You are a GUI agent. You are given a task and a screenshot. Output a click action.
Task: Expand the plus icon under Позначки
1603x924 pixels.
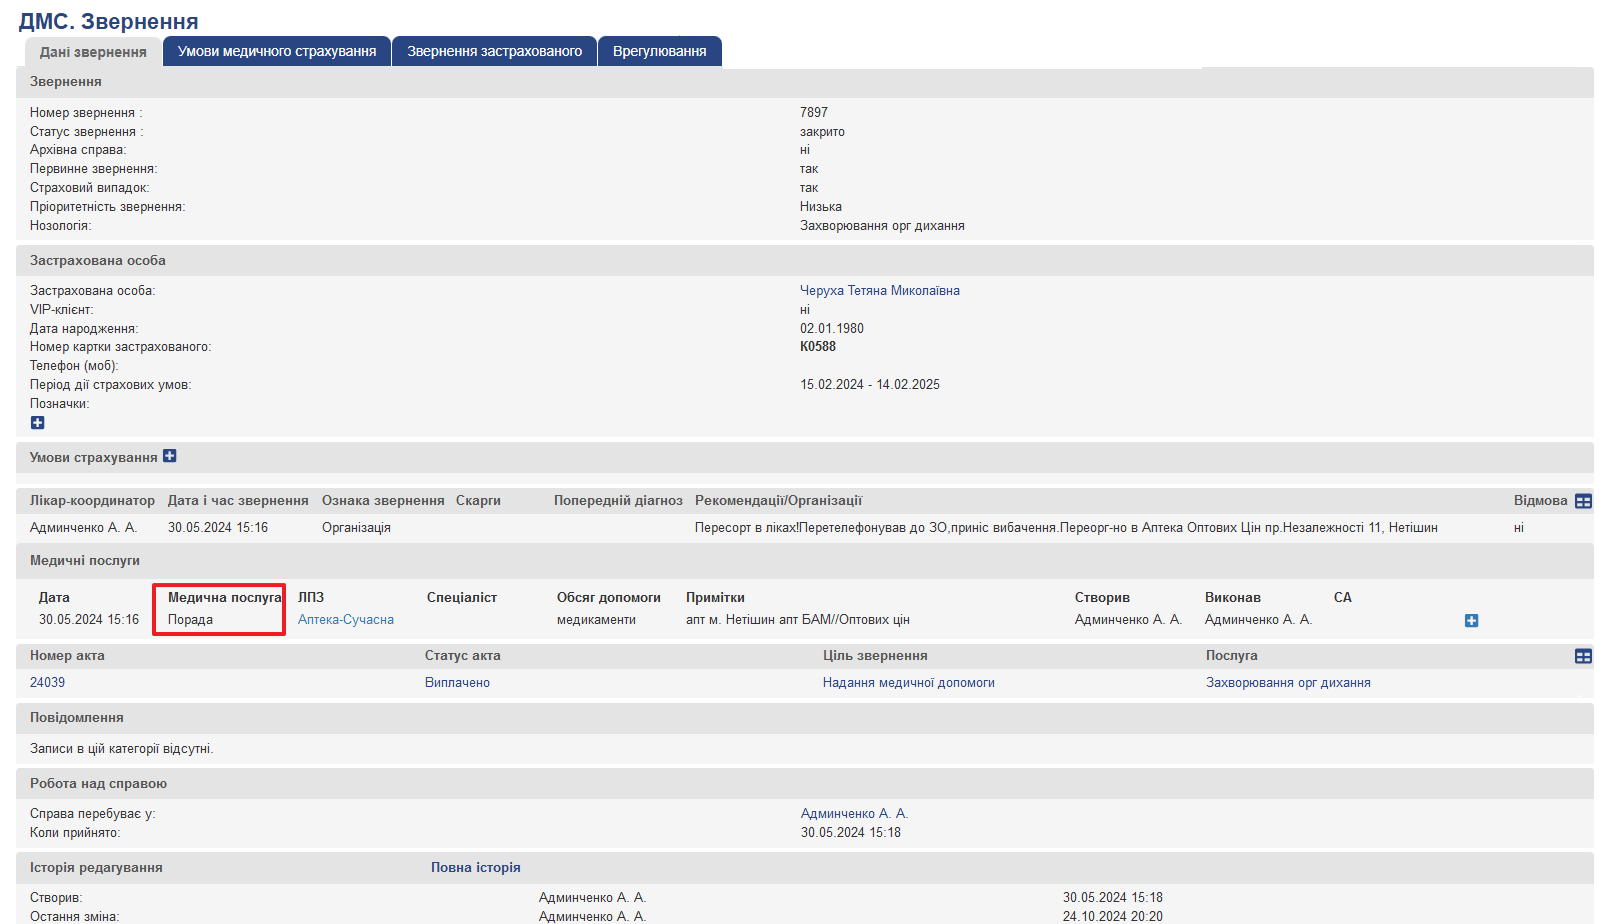[x=37, y=423]
